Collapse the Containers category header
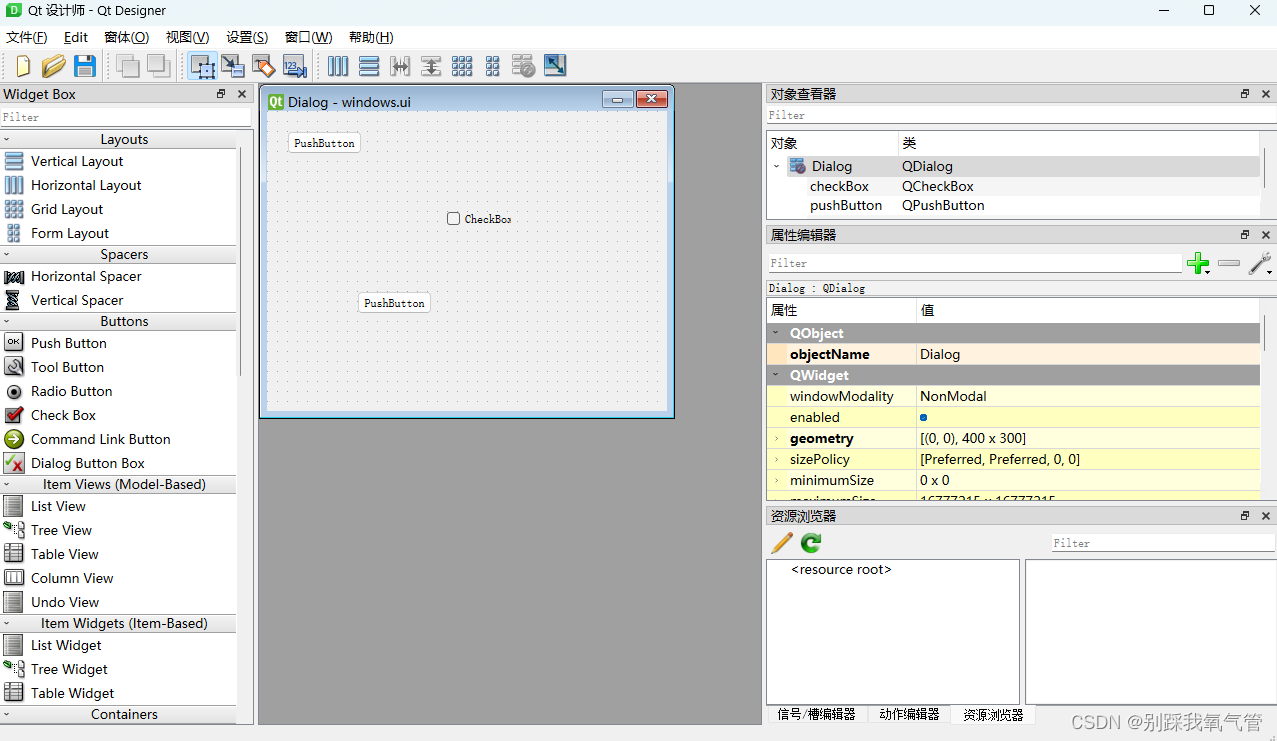1277x741 pixels. pos(6,714)
